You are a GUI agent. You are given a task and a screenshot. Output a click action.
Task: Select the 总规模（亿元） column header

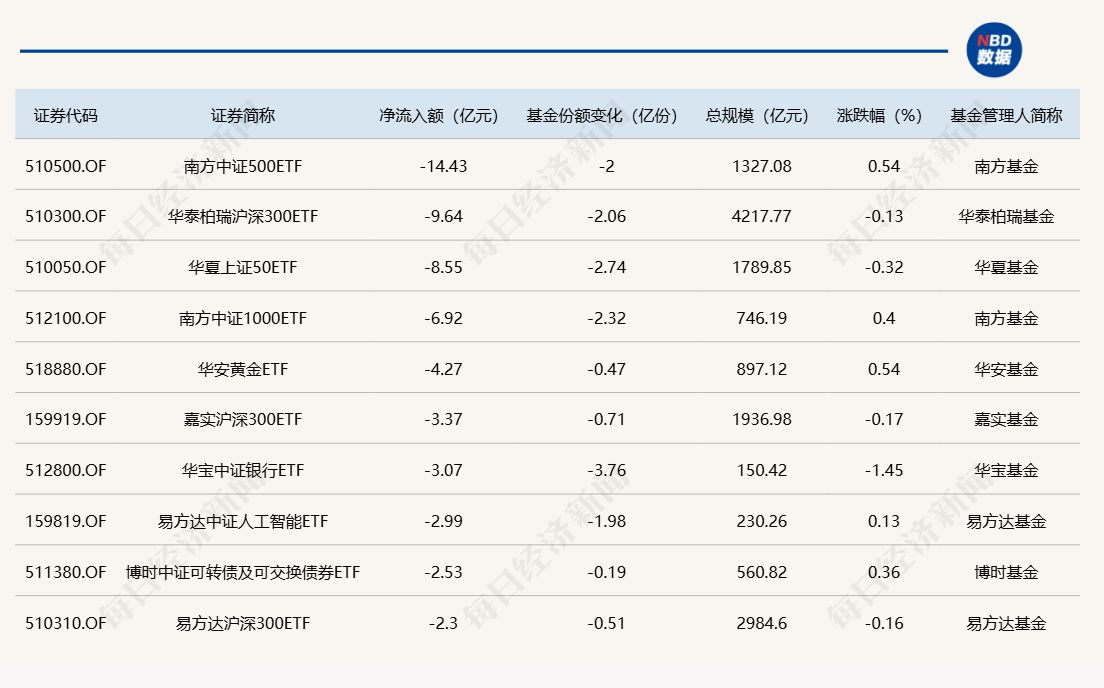coord(757,115)
